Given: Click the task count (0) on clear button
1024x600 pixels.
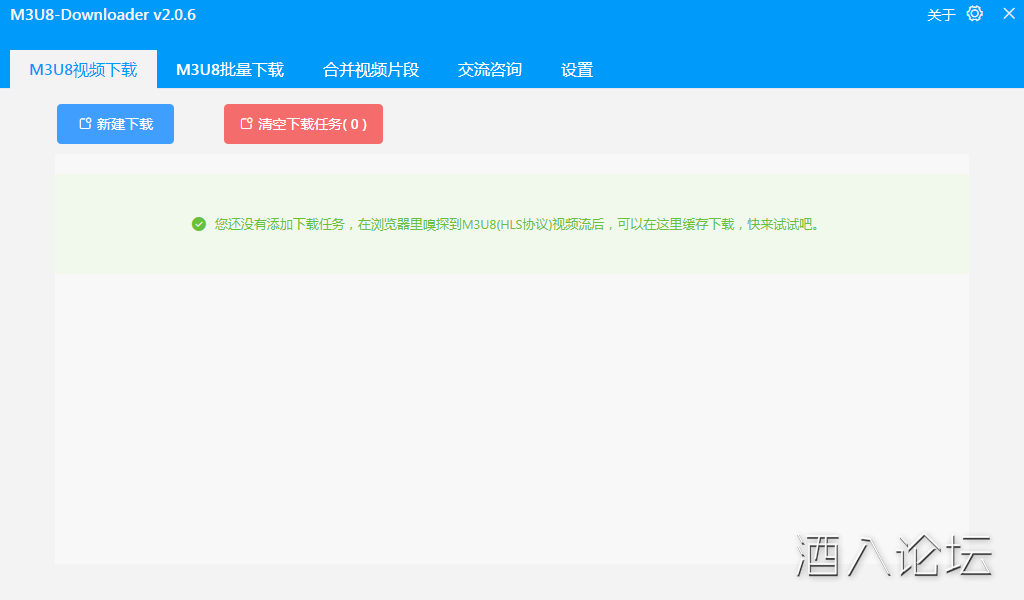Looking at the screenshot, I should 355,124.
